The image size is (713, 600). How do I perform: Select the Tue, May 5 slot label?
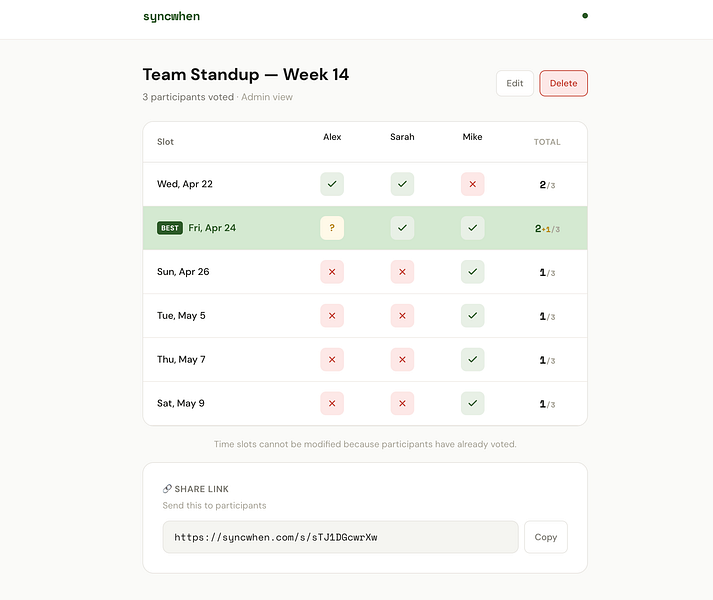(181, 316)
